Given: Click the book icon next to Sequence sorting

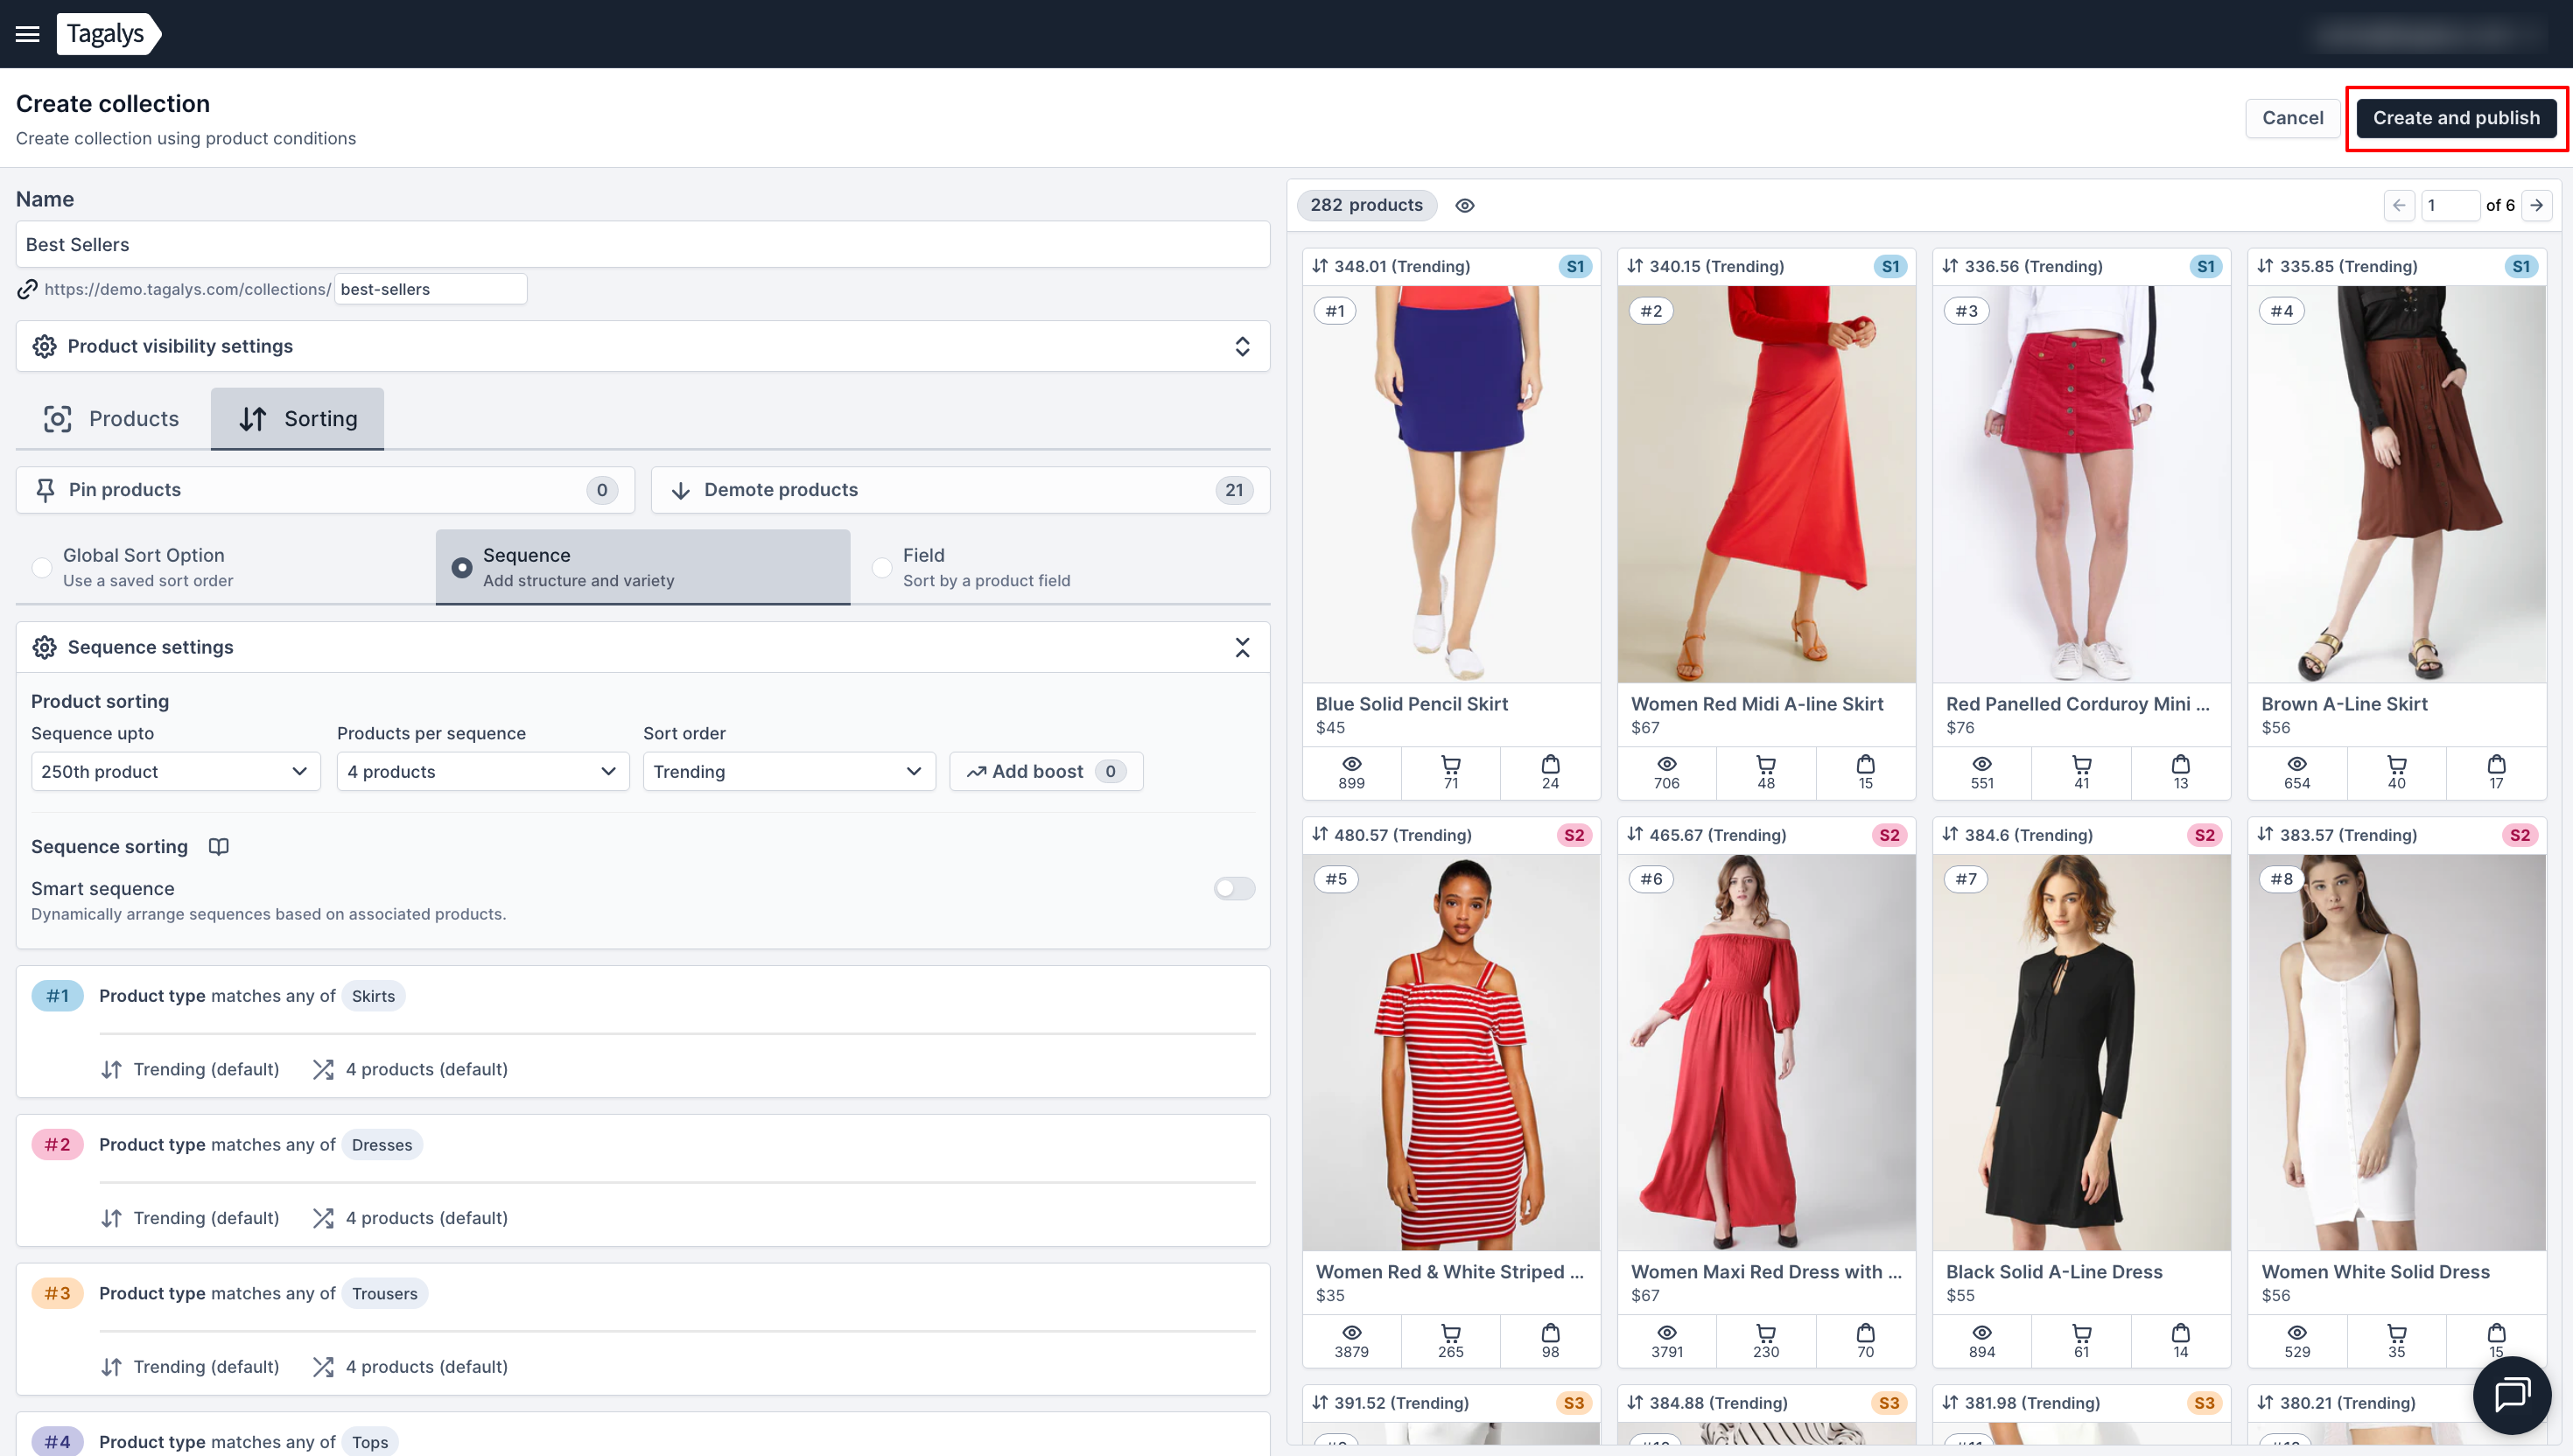Looking at the screenshot, I should click(x=219, y=847).
